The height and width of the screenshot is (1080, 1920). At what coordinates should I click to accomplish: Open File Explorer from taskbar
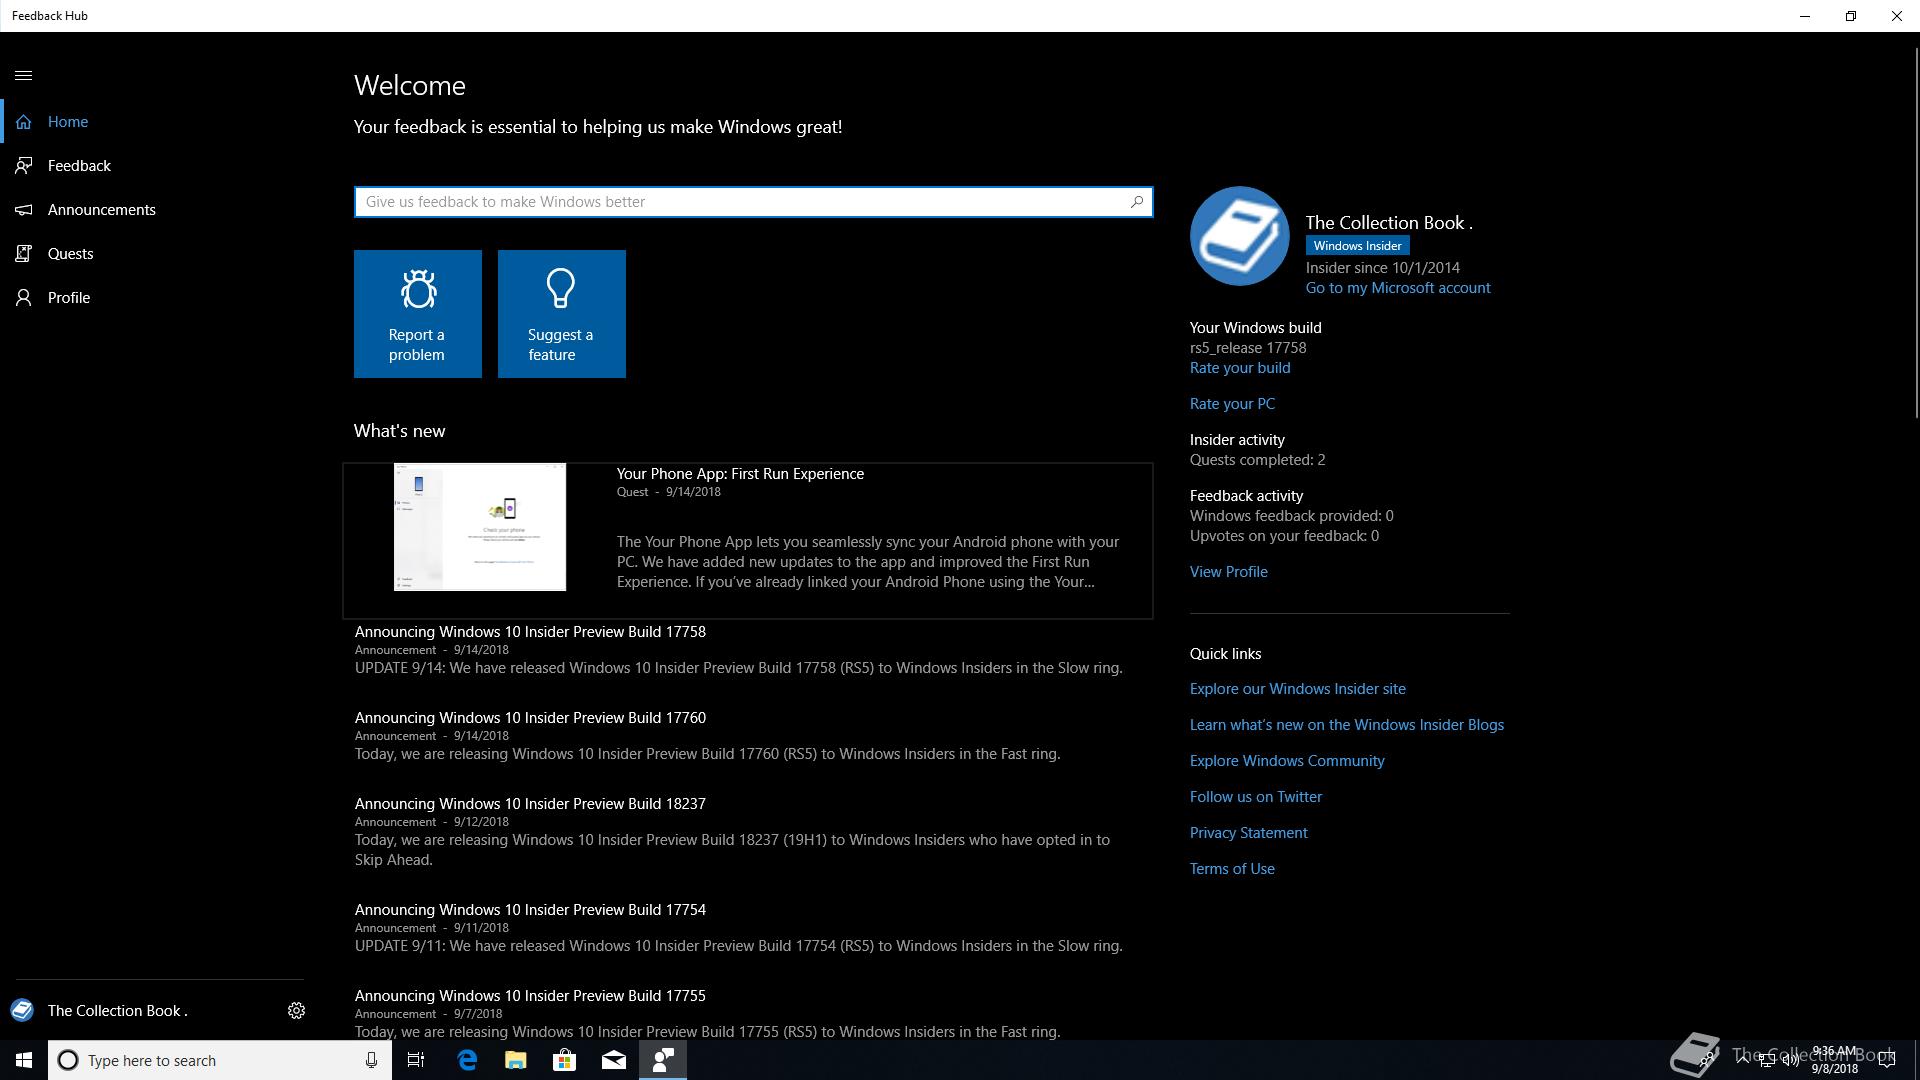(x=516, y=1060)
